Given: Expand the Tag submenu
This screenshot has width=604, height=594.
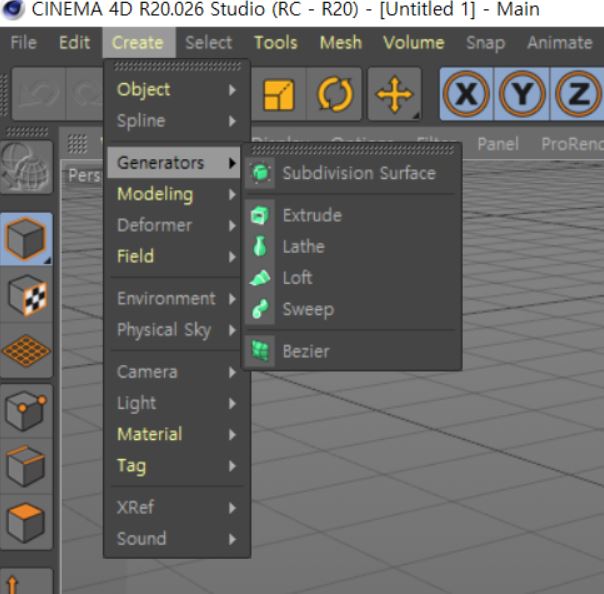Looking at the screenshot, I should tap(177, 466).
